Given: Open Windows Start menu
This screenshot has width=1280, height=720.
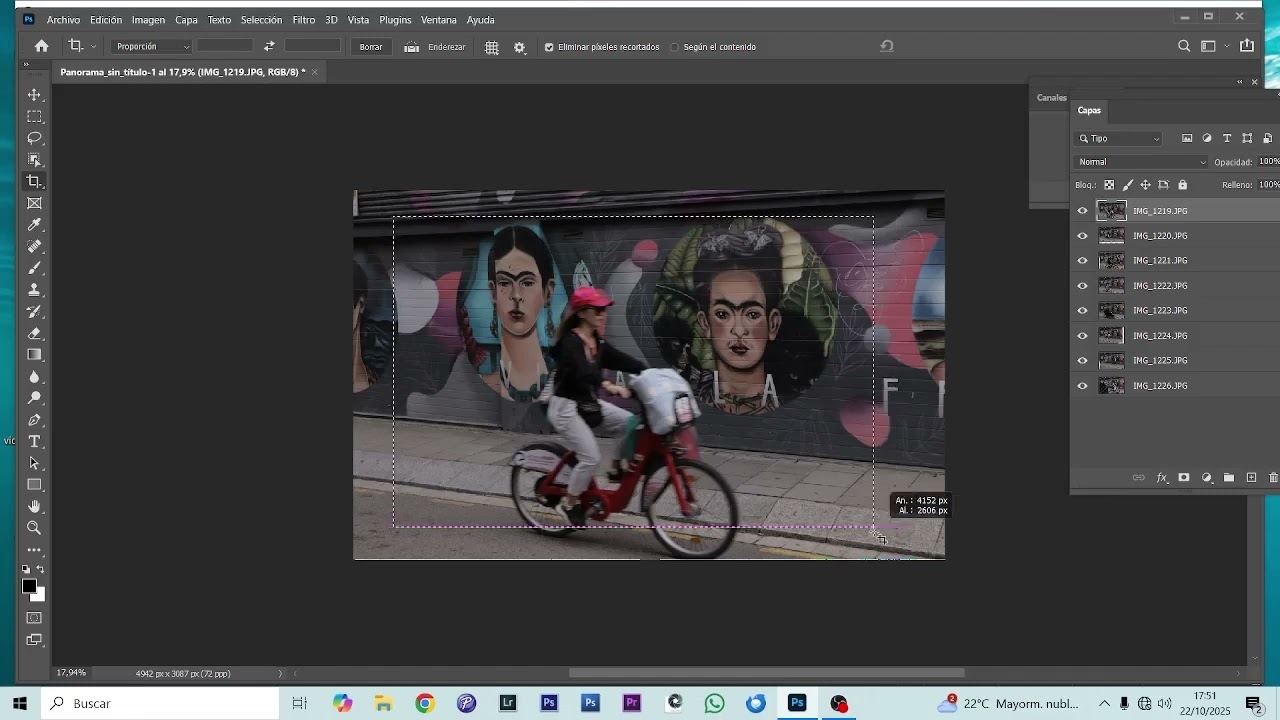Looking at the screenshot, I should pyautogui.click(x=19, y=704).
